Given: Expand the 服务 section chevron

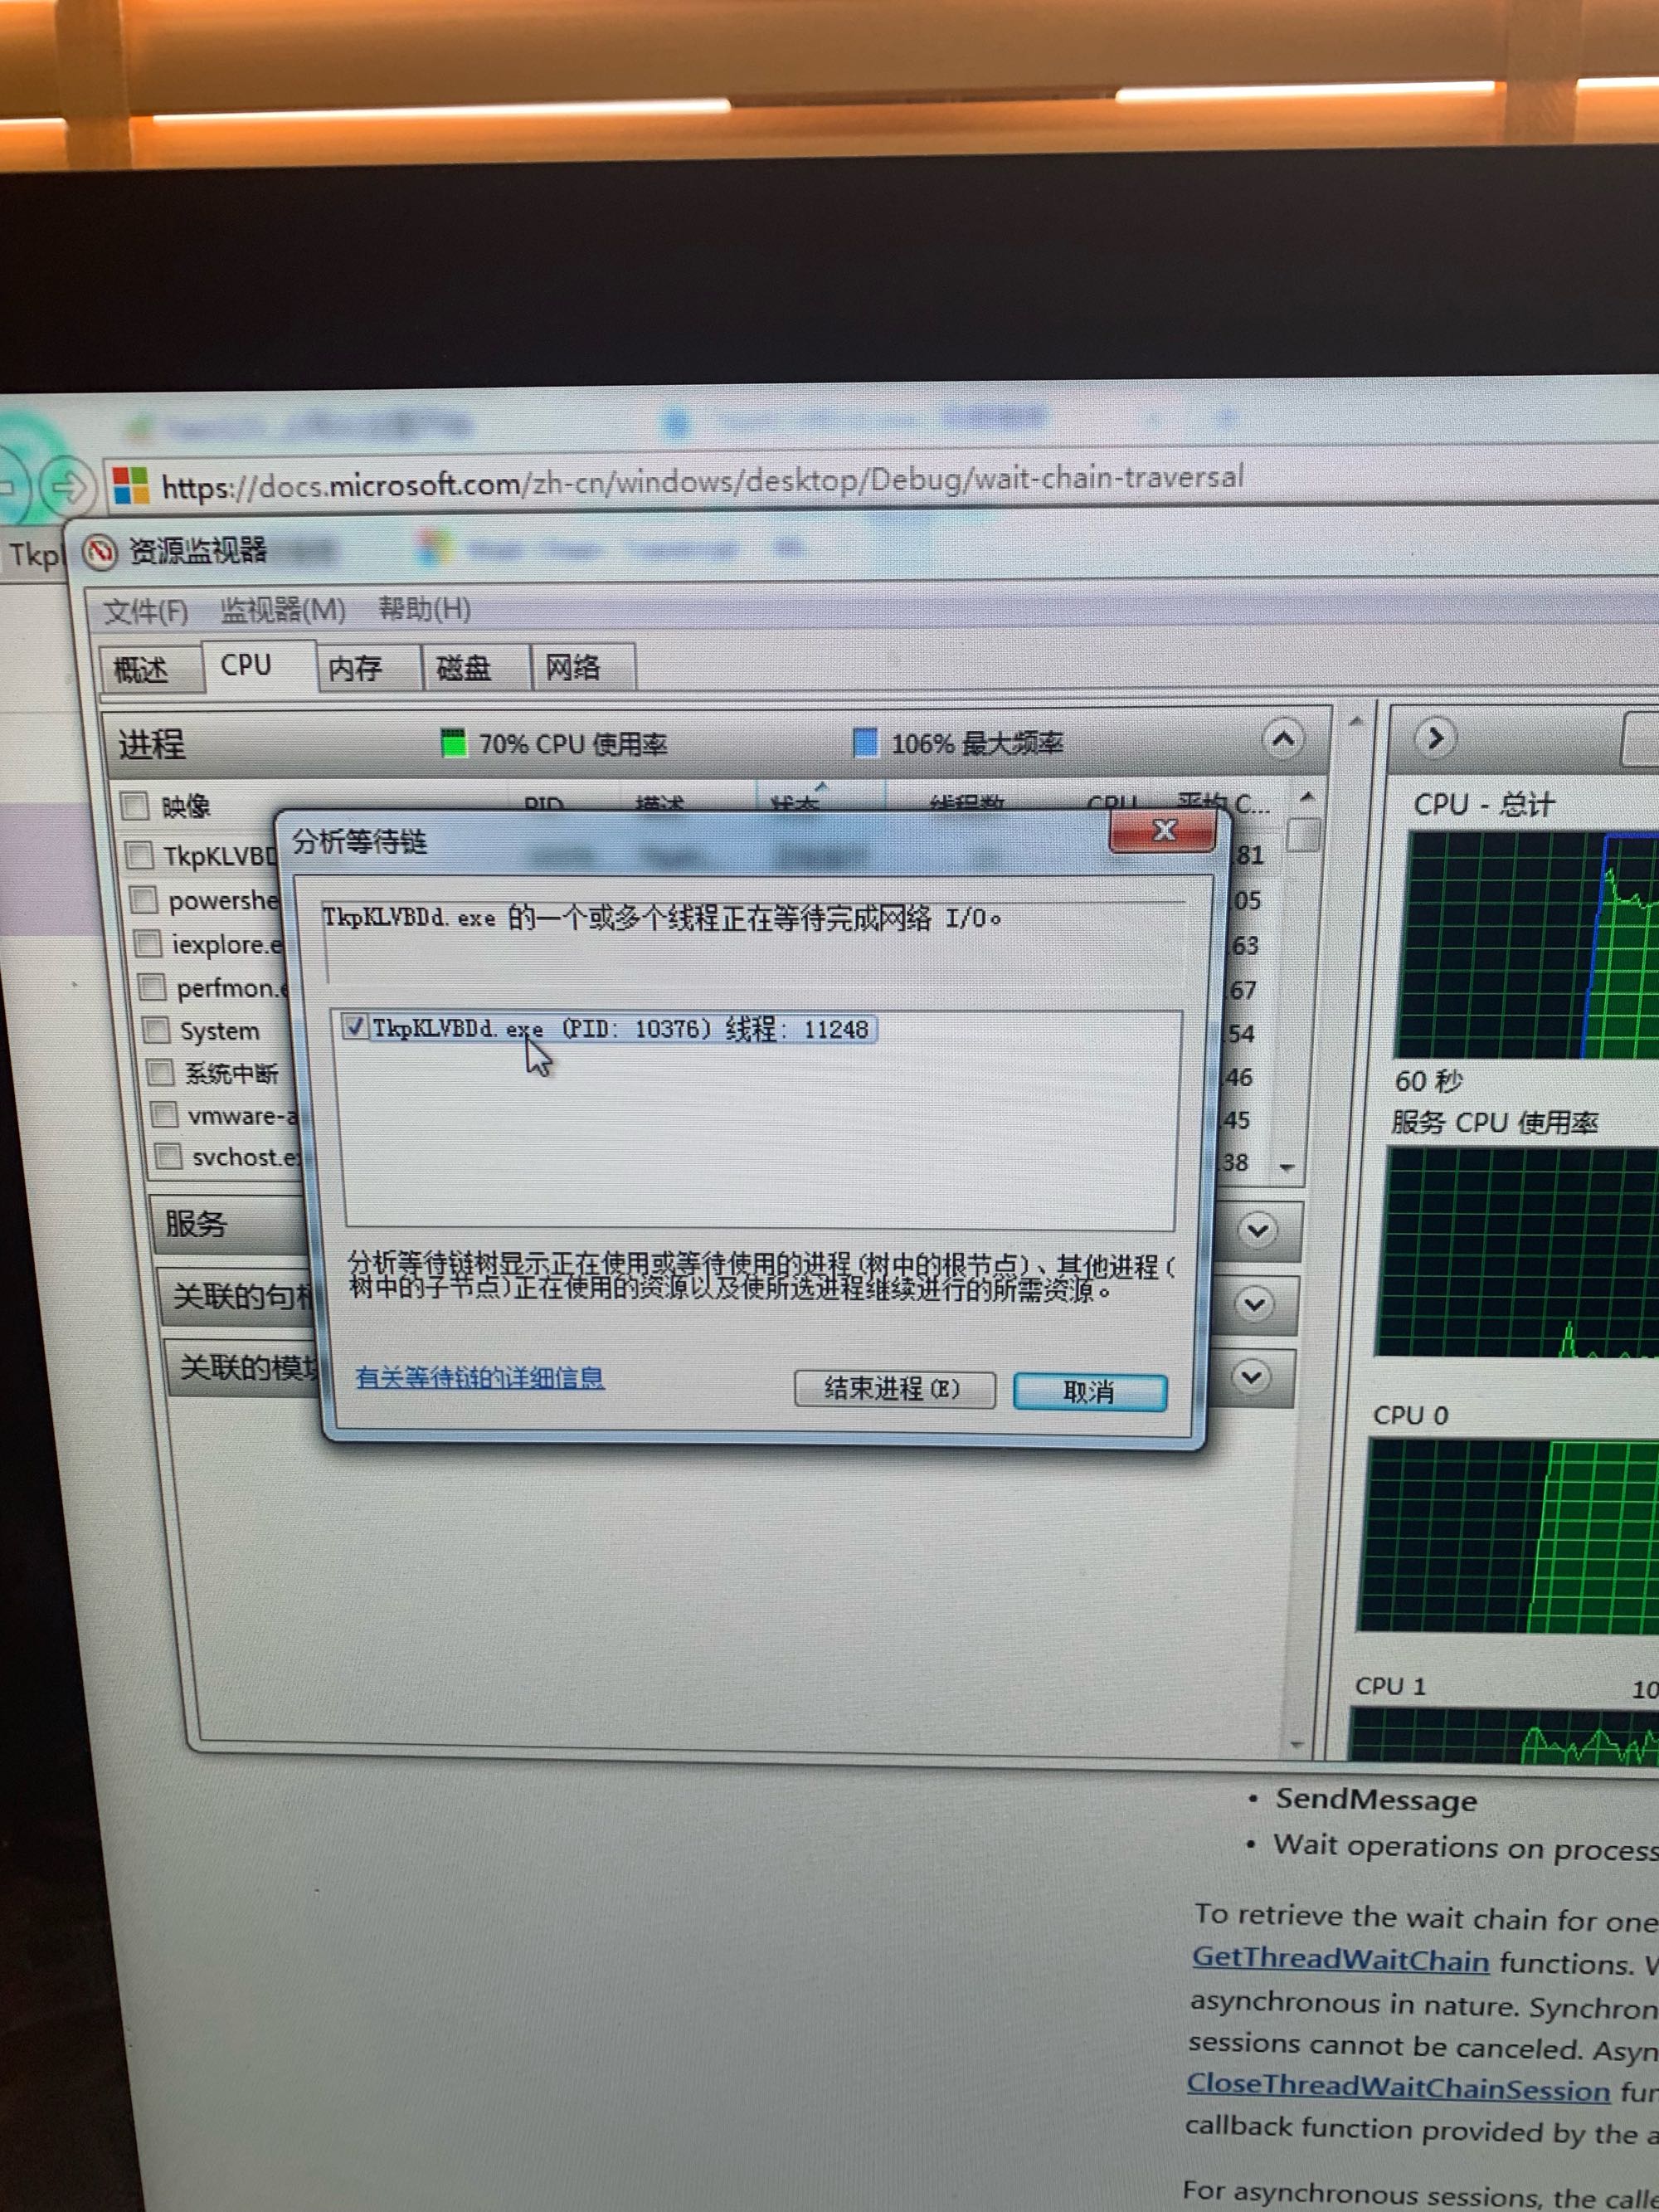Looking at the screenshot, I should [x=1258, y=1230].
